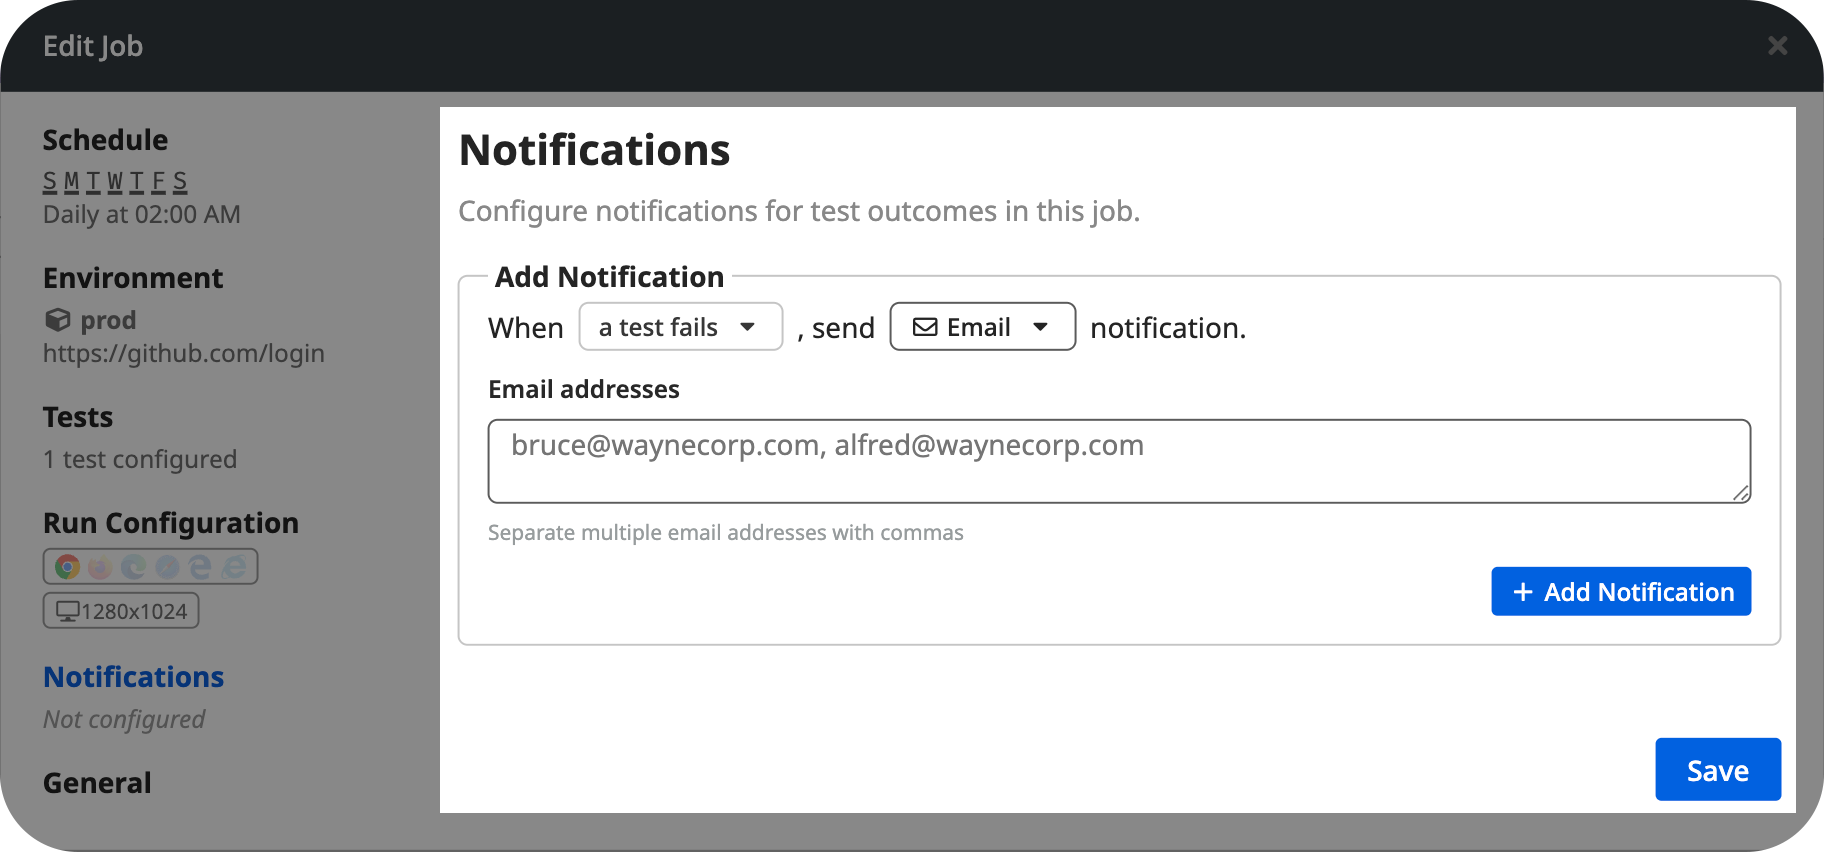Screen dimensions: 1824x852
Task: Toggle Monday in the weekly schedule
Action: pyautogui.click(x=71, y=181)
